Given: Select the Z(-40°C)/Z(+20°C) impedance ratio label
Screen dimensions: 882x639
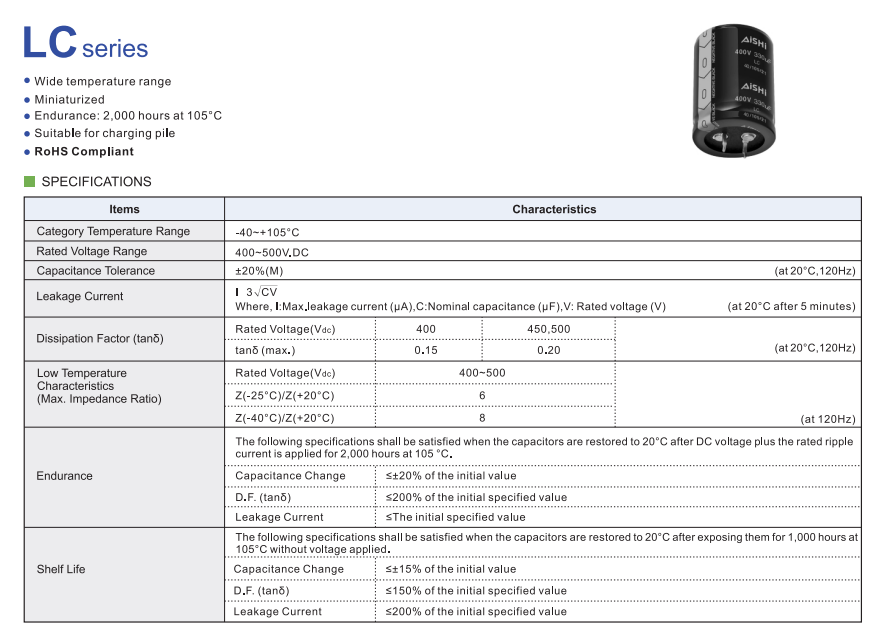Looking at the screenshot, I should 284,418.
